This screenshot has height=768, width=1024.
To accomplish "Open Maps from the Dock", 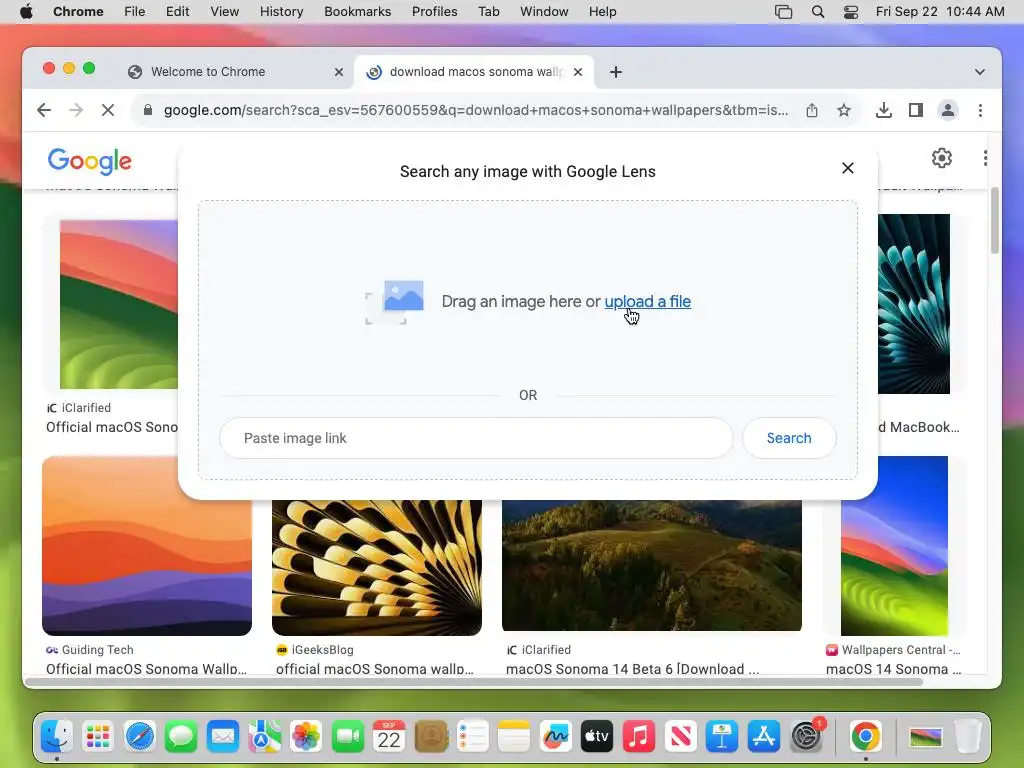I will 264,737.
